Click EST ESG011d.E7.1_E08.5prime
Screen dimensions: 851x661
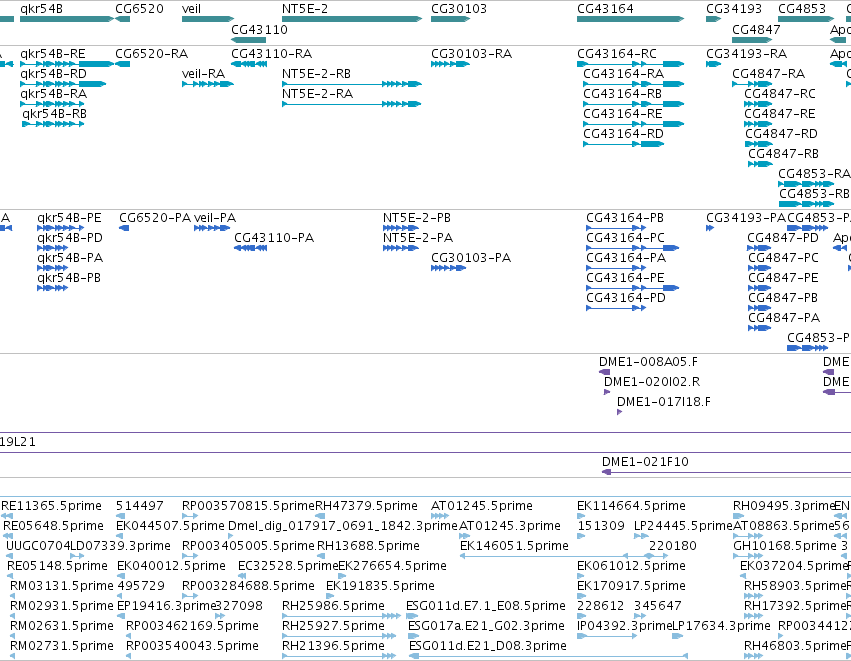(x=411, y=616)
